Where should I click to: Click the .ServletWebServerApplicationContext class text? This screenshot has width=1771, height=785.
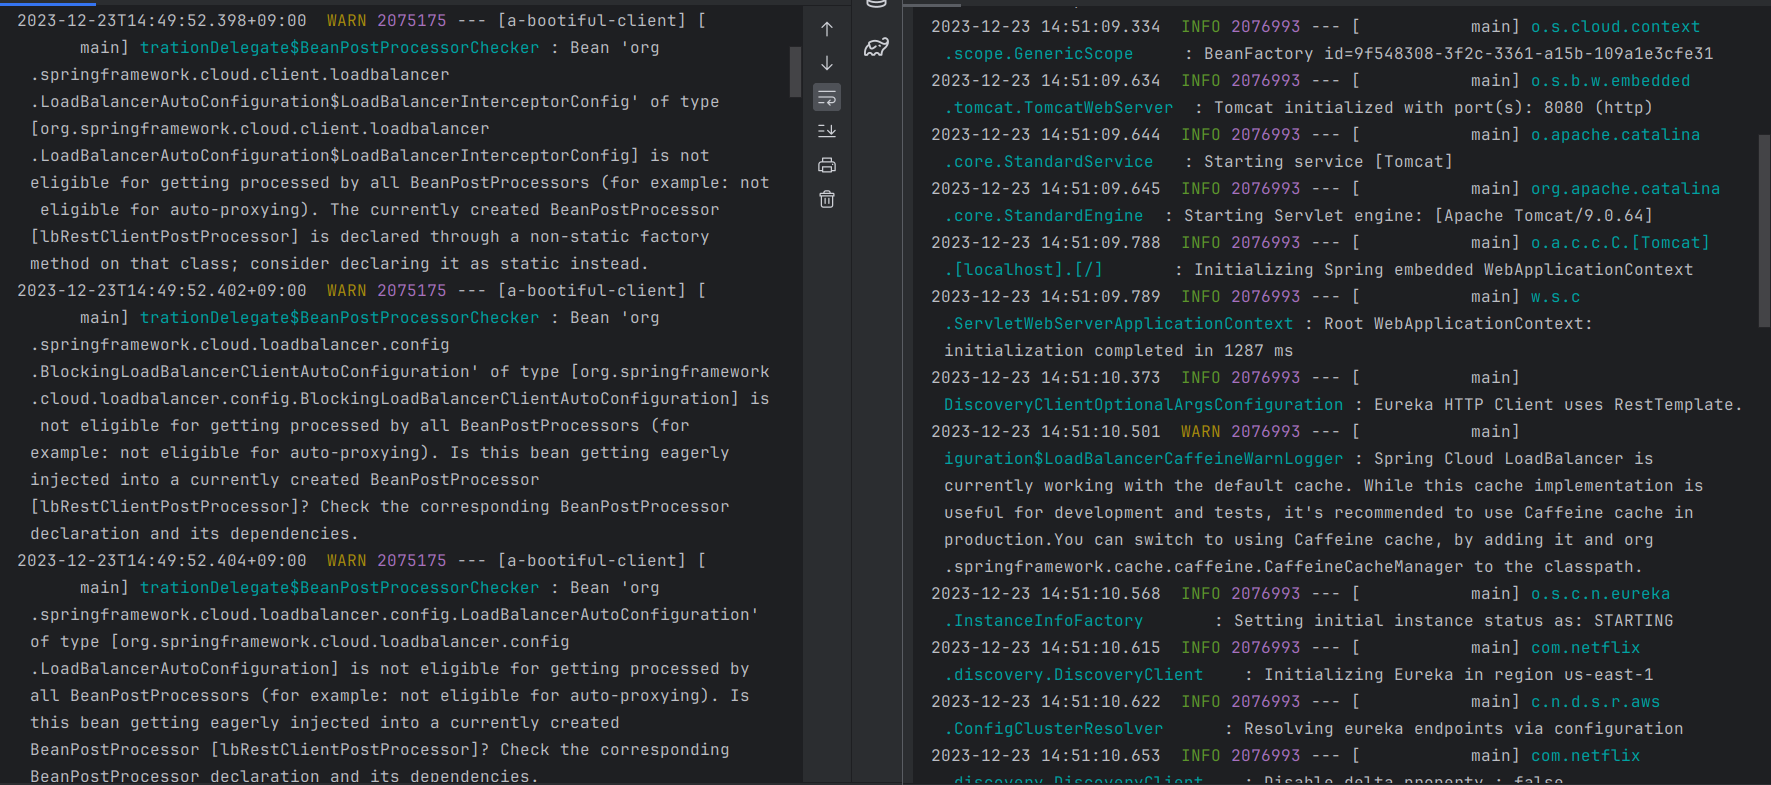1119,323
